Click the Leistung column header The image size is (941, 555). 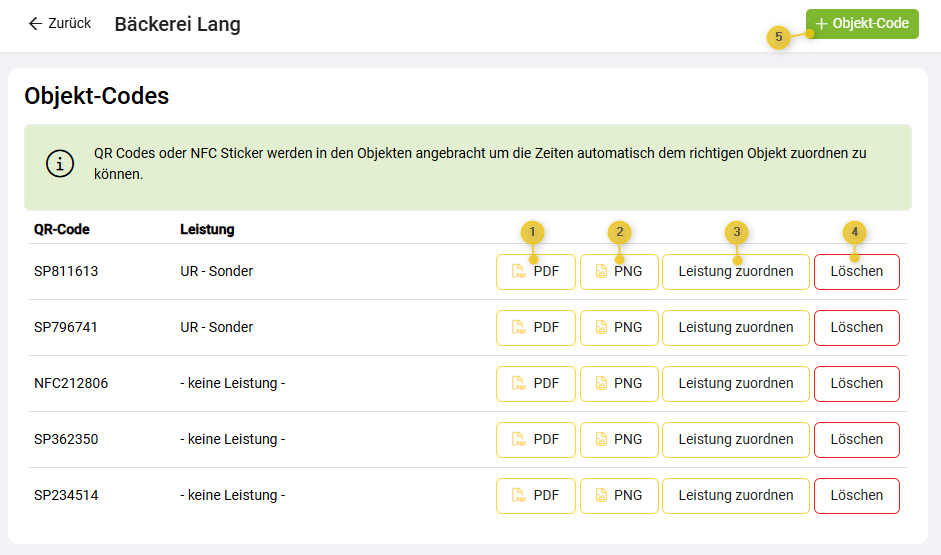(207, 230)
